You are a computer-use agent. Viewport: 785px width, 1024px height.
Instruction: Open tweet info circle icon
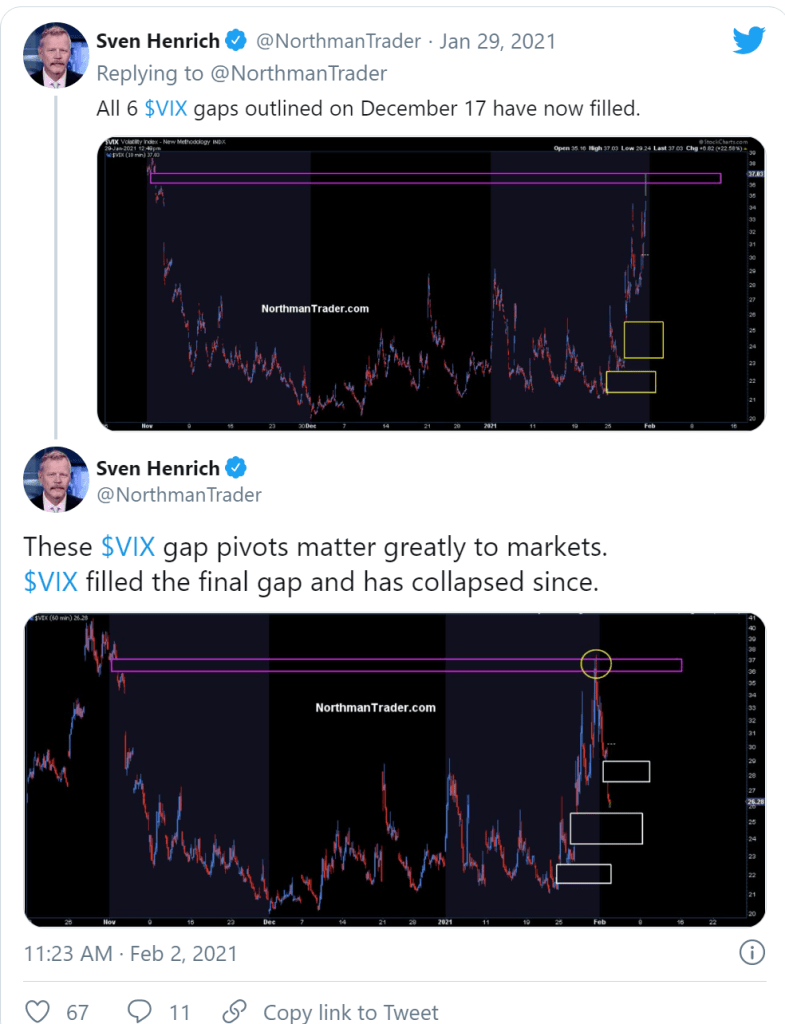pyautogui.click(x=752, y=953)
